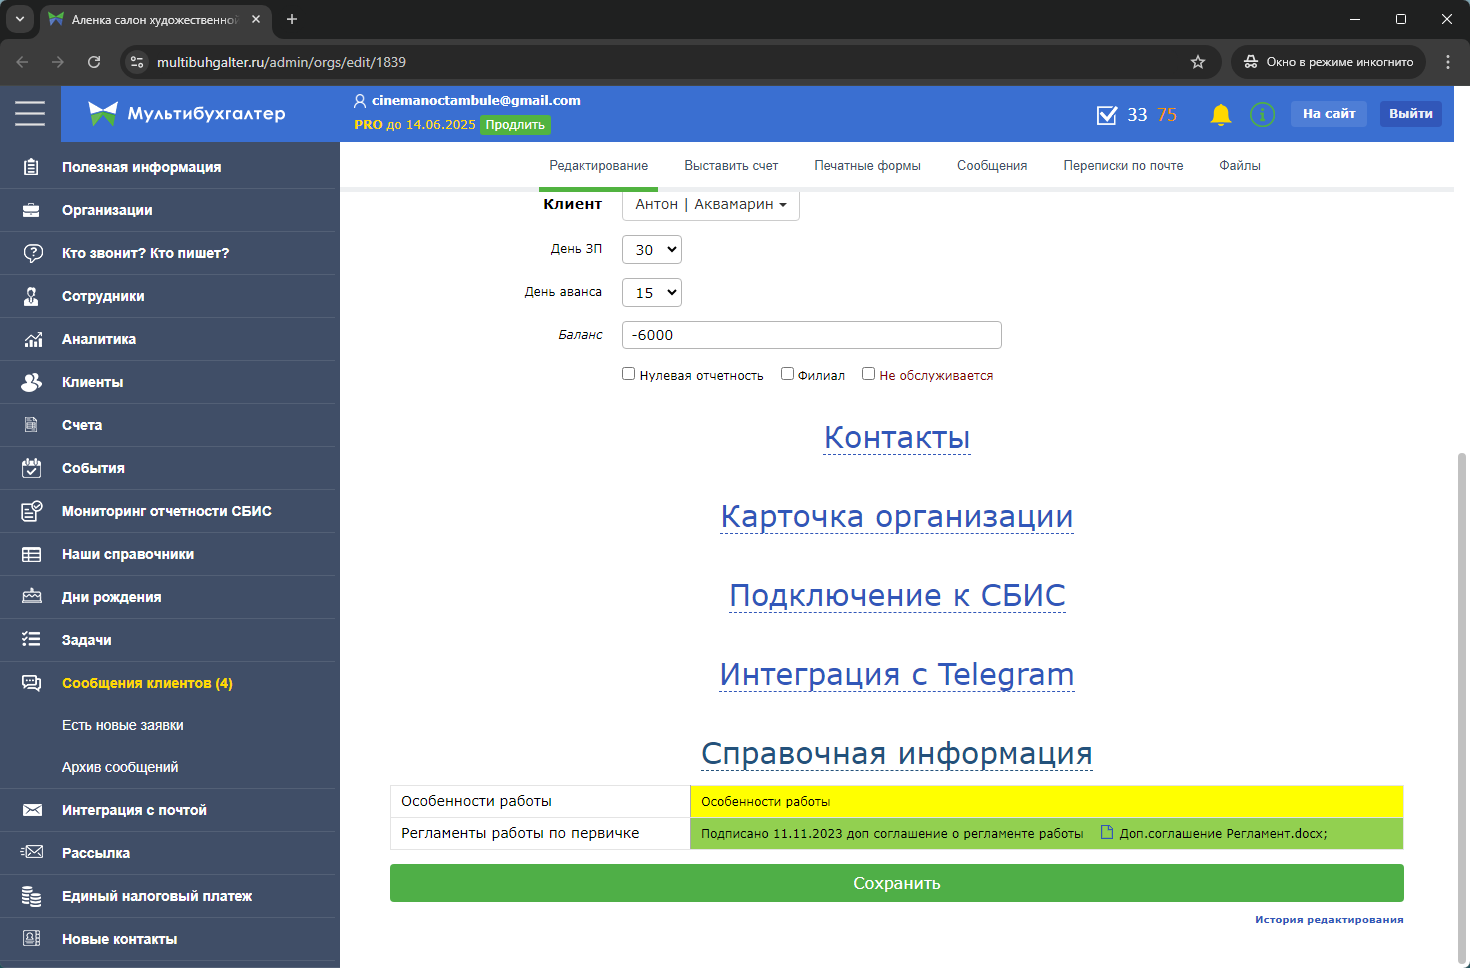The image size is (1470, 968).
Task: Open the День ЗП dropdown
Action: click(652, 250)
